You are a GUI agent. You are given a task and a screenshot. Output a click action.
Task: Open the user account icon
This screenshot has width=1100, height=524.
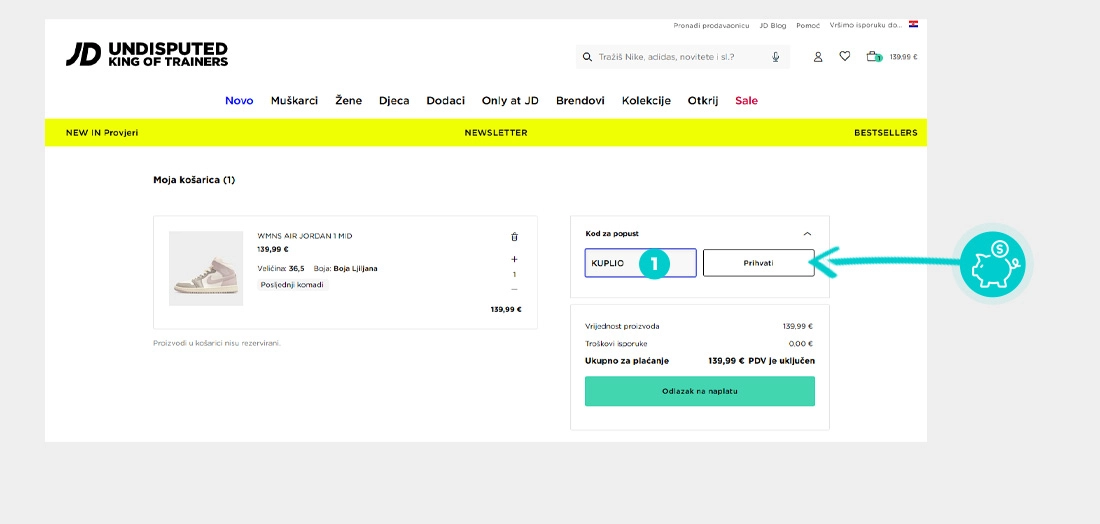point(817,57)
